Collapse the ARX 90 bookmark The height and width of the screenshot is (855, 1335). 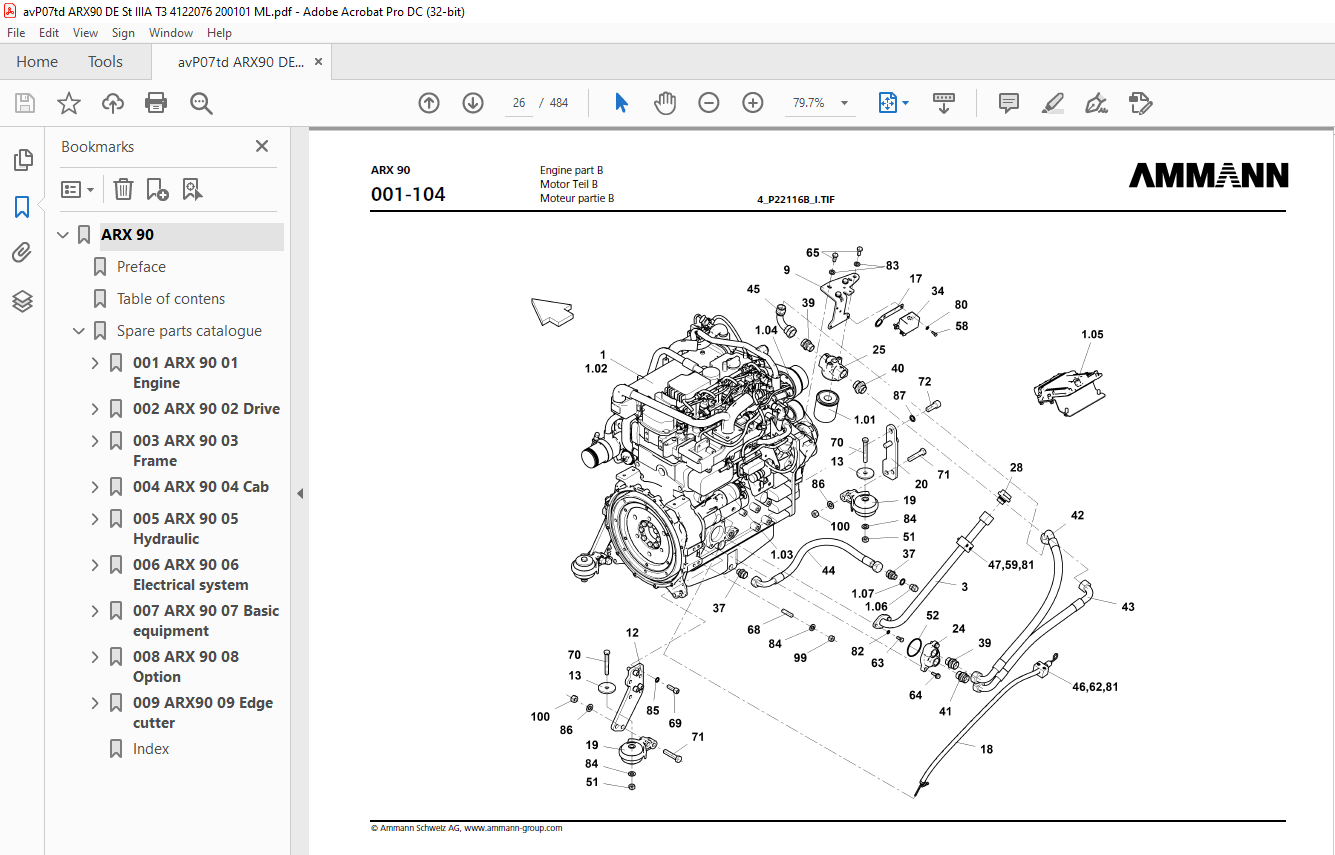click(x=64, y=235)
